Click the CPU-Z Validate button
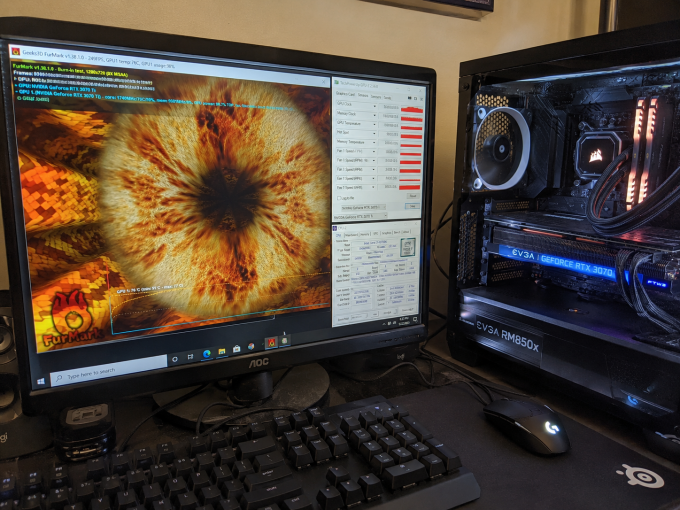This screenshot has width=680, height=510. coord(388,312)
